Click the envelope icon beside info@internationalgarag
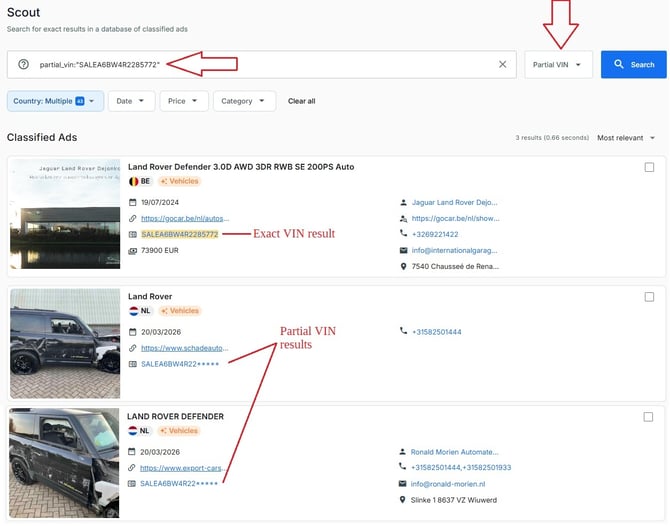This screenshot has height=526, width=670. coord(403,250)
